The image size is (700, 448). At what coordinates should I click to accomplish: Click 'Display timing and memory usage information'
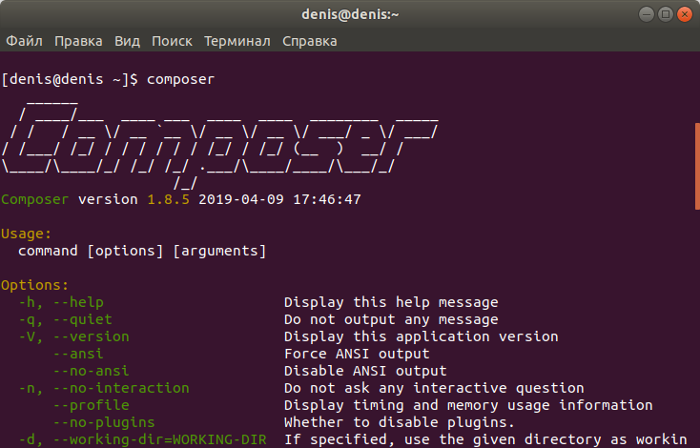tap(468, 406)
